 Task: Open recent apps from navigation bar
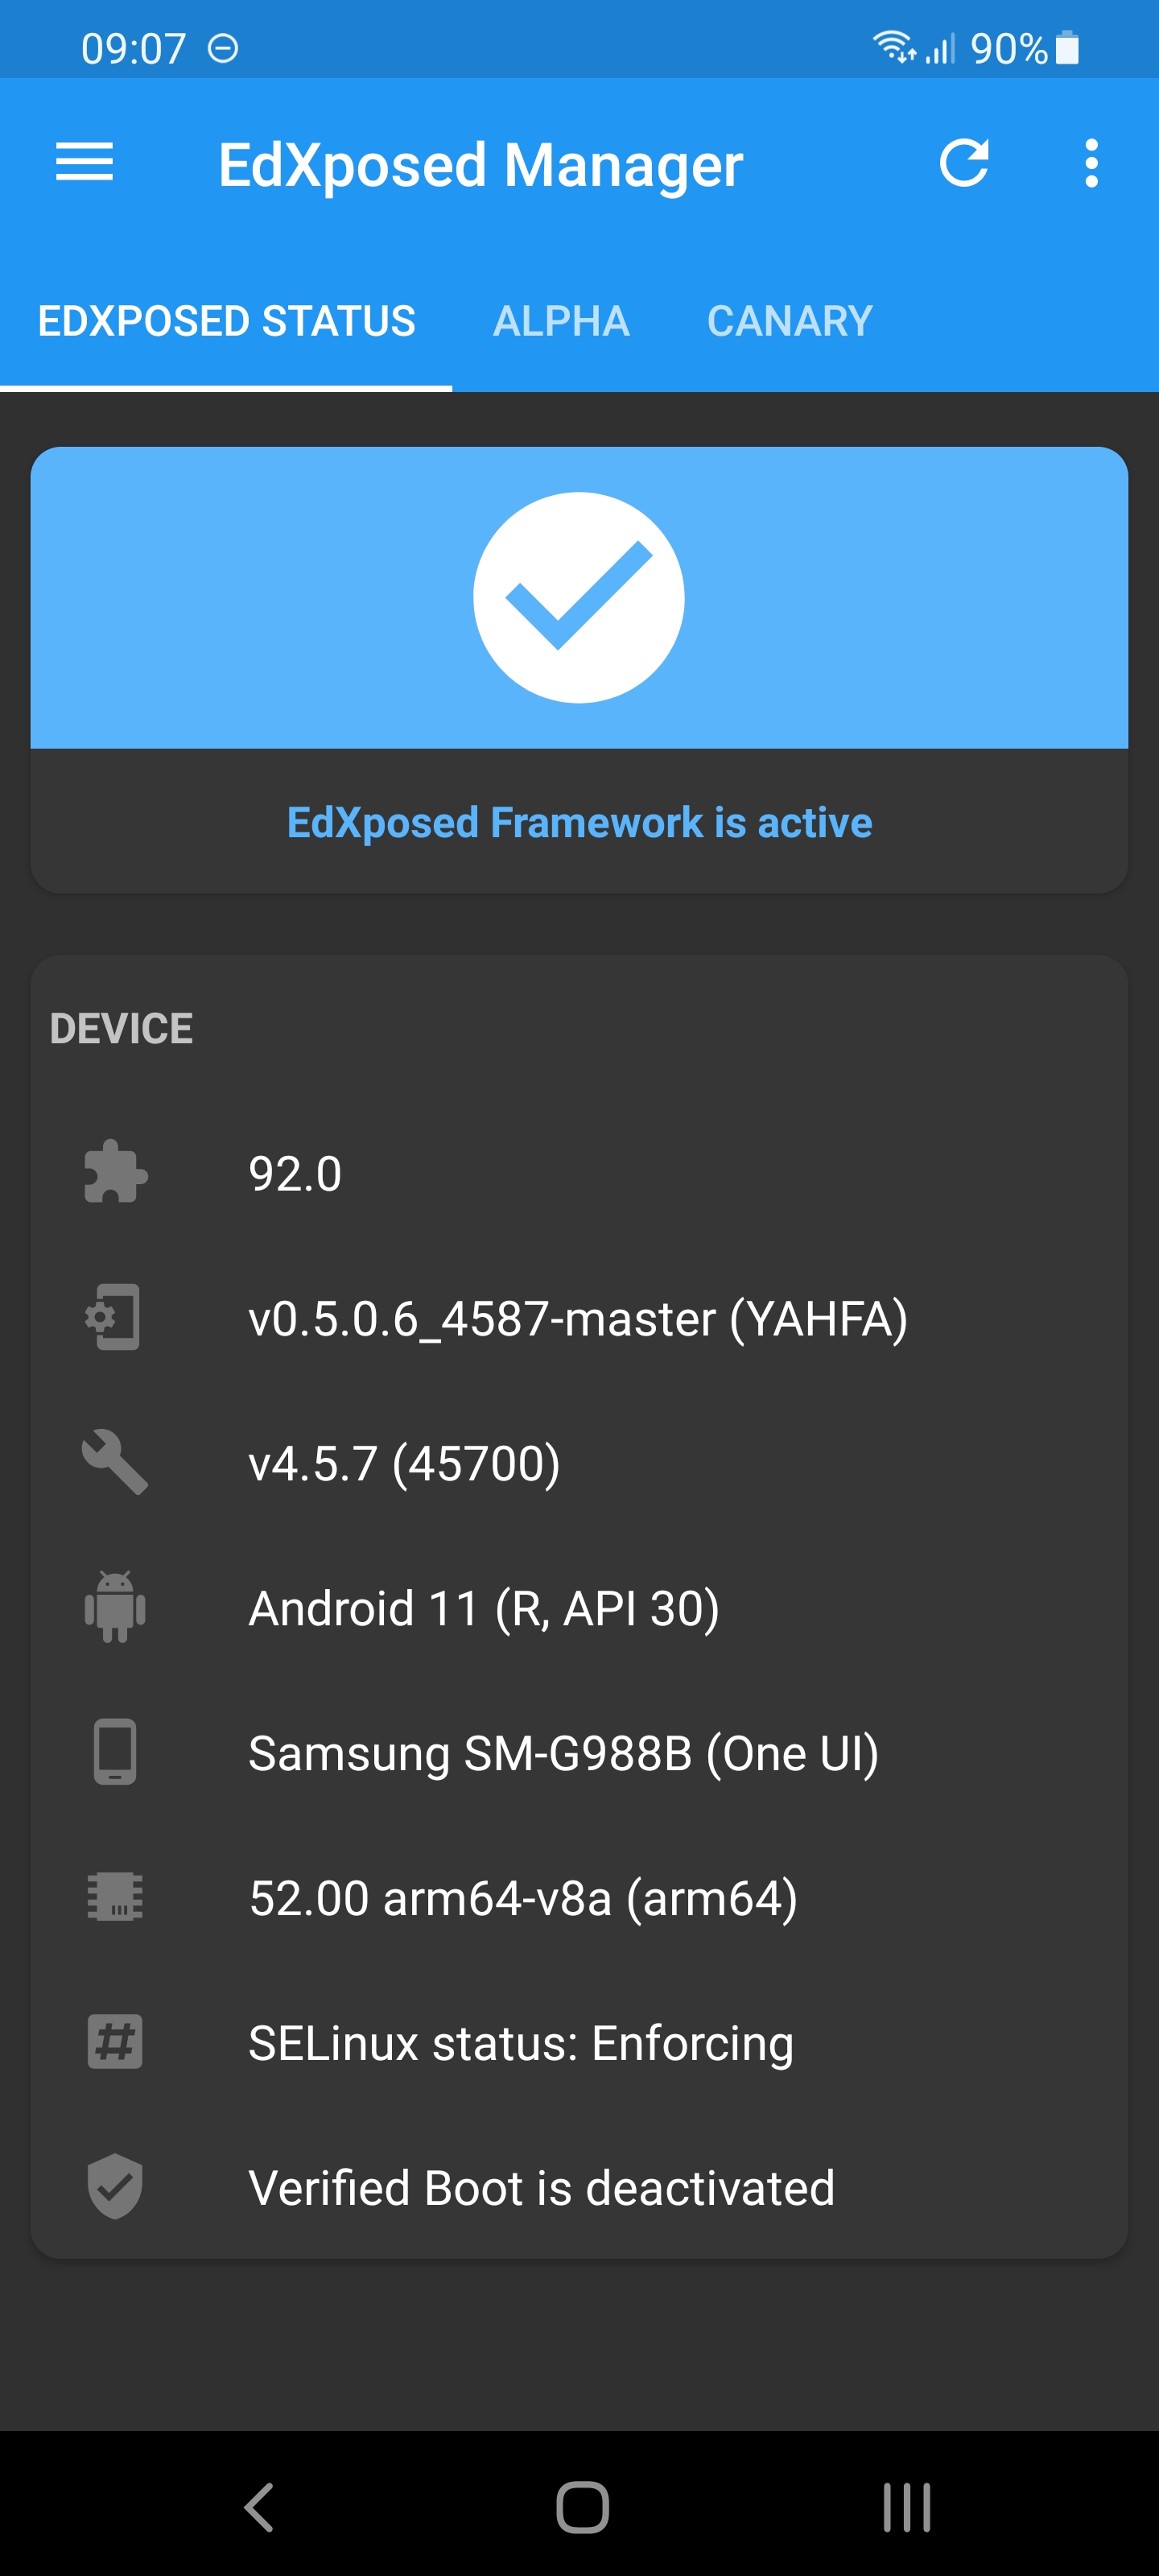point(903,2507)
